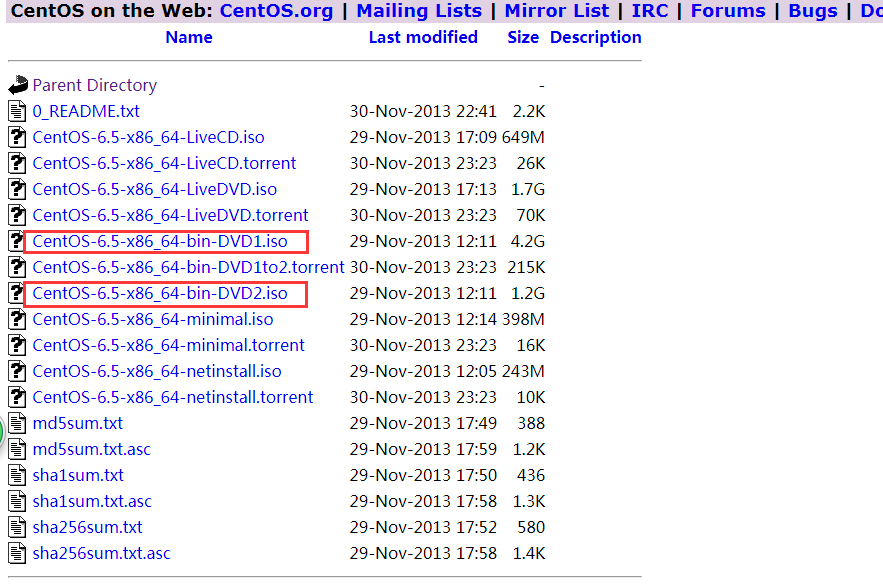Click the unknown-file icon beside CentOS-6.5-x86_64-LiveCD.iso
Image resolution: width=883 pixels, height=588 pixels.
(17, 137)
